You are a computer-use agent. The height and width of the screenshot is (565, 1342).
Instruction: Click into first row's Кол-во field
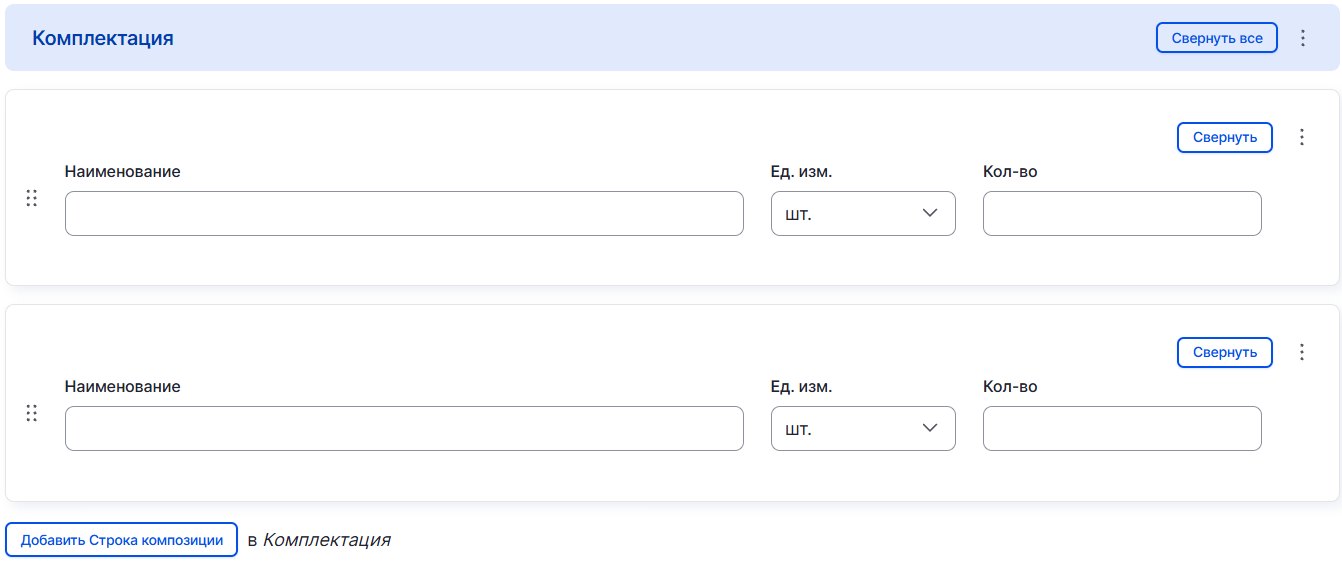(1121, 214)
